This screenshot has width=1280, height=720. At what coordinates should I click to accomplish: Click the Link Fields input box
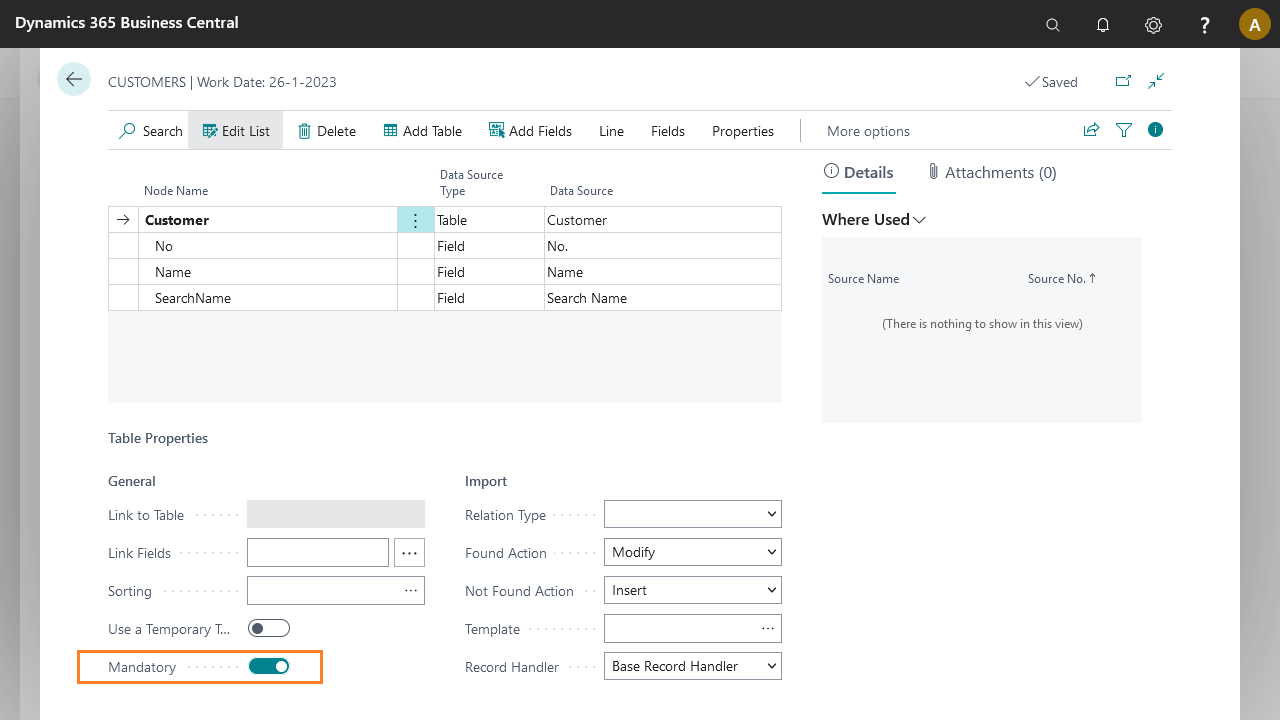click(x=318, y=552)
